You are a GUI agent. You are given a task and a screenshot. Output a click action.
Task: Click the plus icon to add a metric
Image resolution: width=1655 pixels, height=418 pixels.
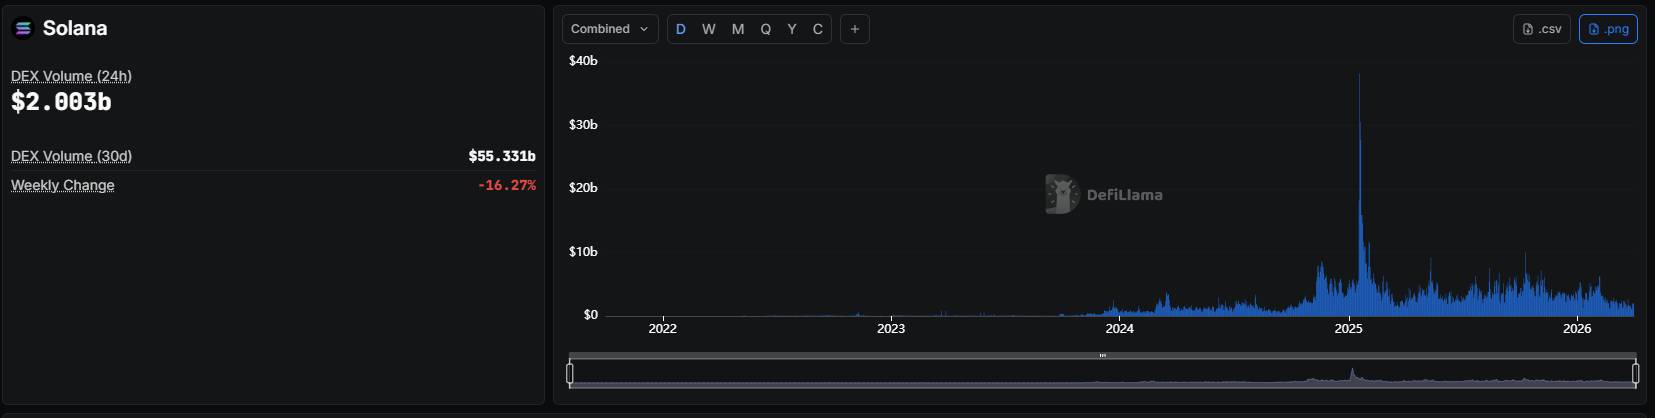[x=854, y=29]
